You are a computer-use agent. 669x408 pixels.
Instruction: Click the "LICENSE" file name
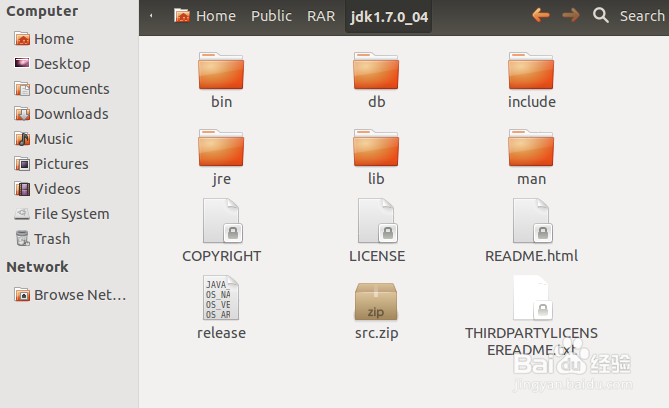pos(377,256)
